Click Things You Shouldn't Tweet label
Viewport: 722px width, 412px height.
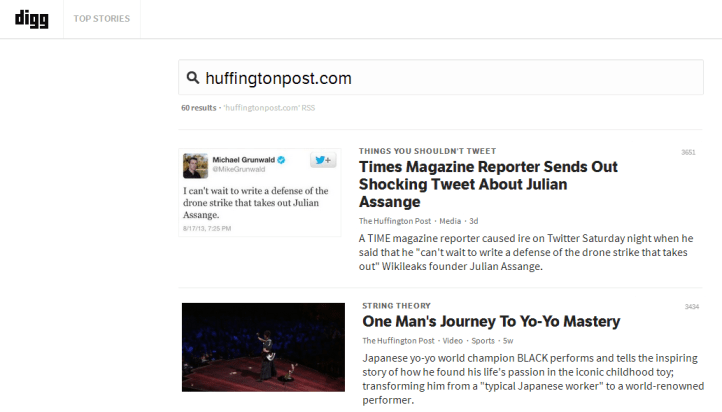427,151
